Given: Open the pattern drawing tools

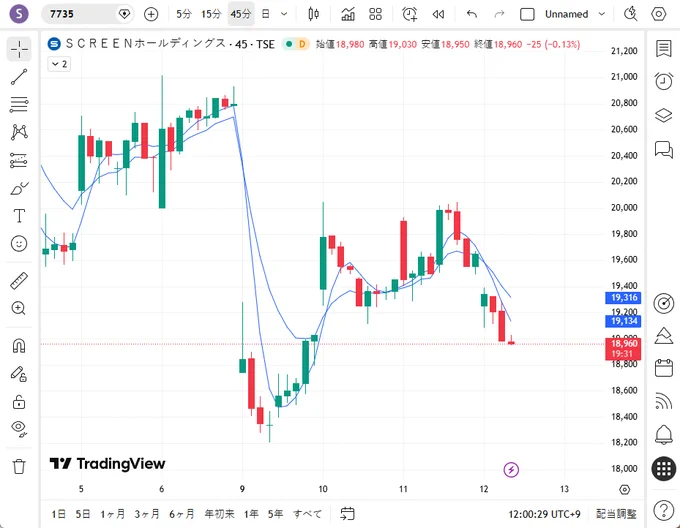Looking at the screenshot, I should (19, 132).
